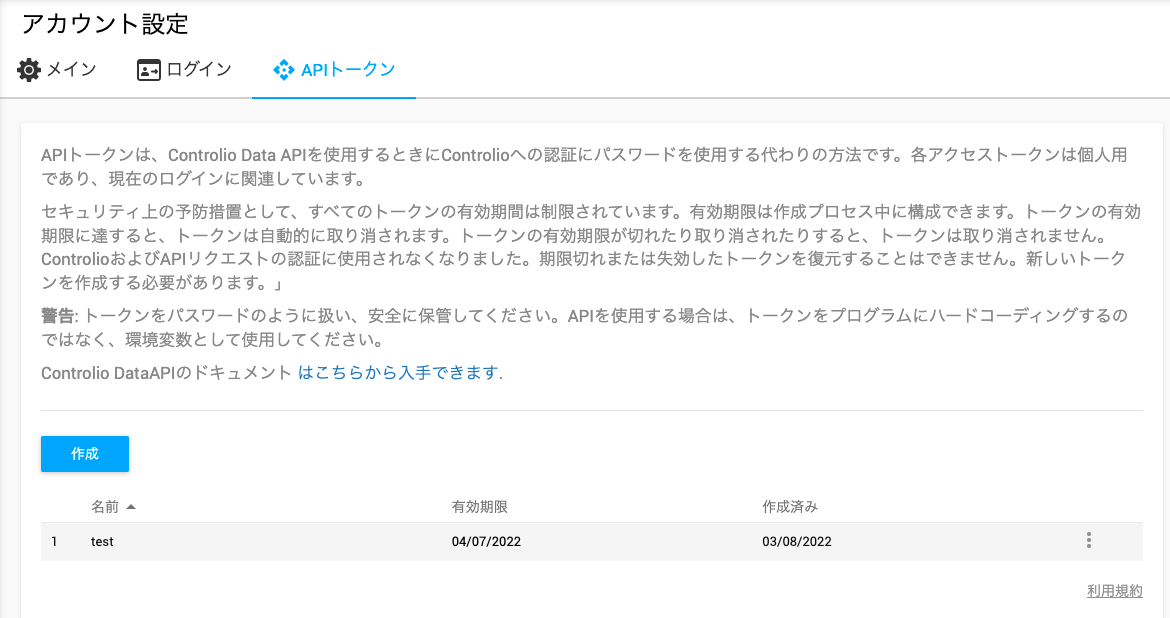Click the blue 作成 button
Screen dimensions: 1170x618
(85, 454)
